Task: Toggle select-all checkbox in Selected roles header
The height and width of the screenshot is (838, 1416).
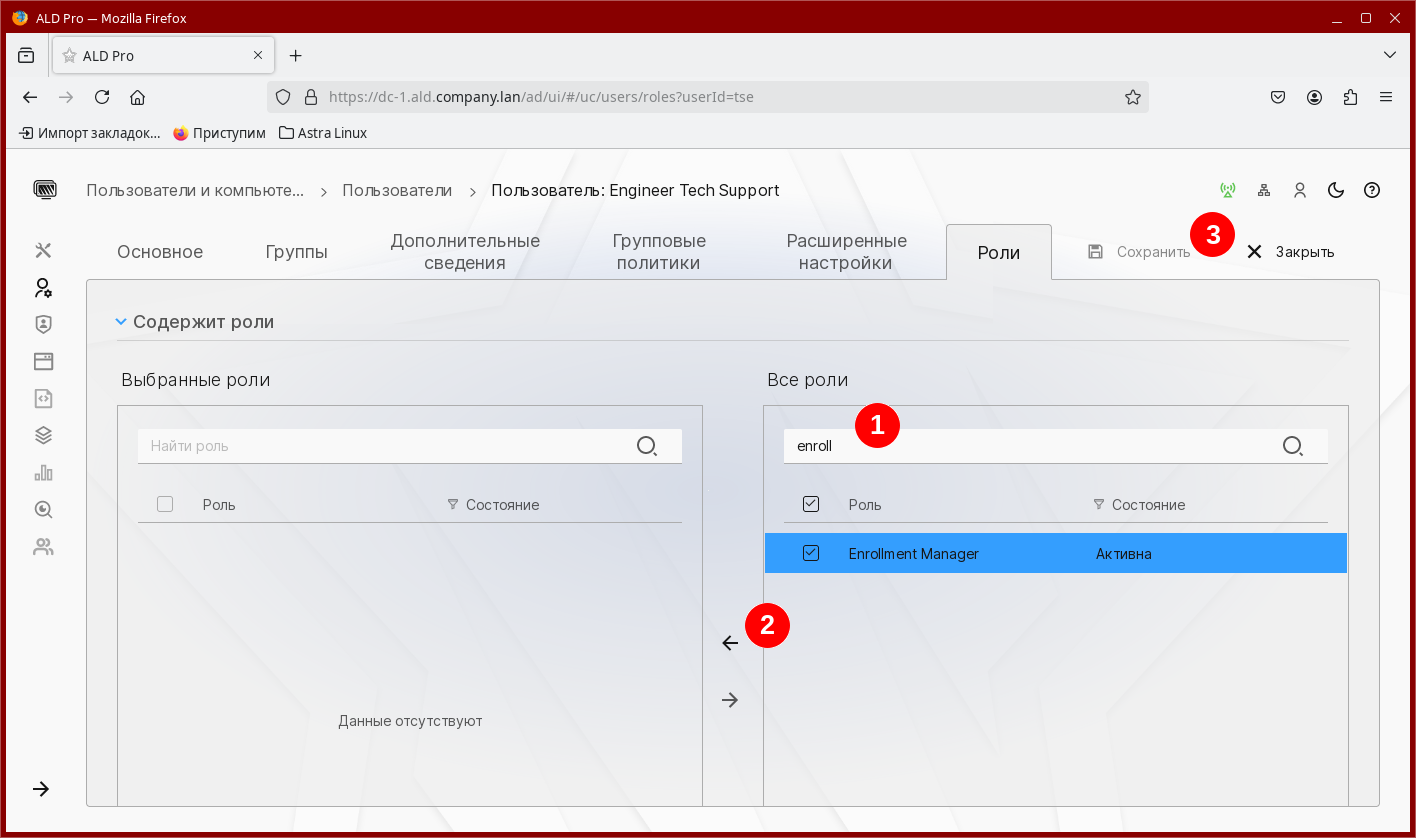Action: [165, 504]
